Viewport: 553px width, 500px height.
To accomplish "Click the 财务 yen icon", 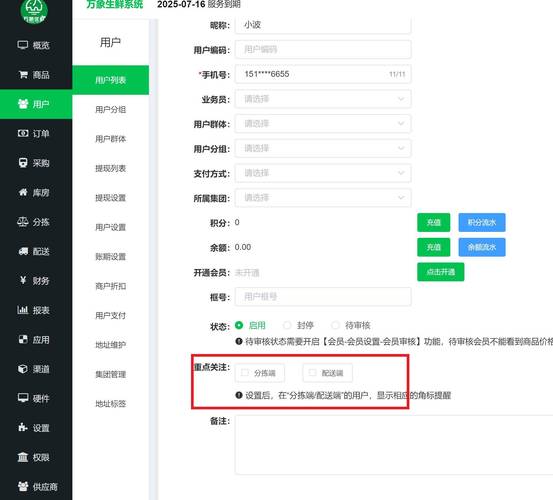I will coord(23,280).
